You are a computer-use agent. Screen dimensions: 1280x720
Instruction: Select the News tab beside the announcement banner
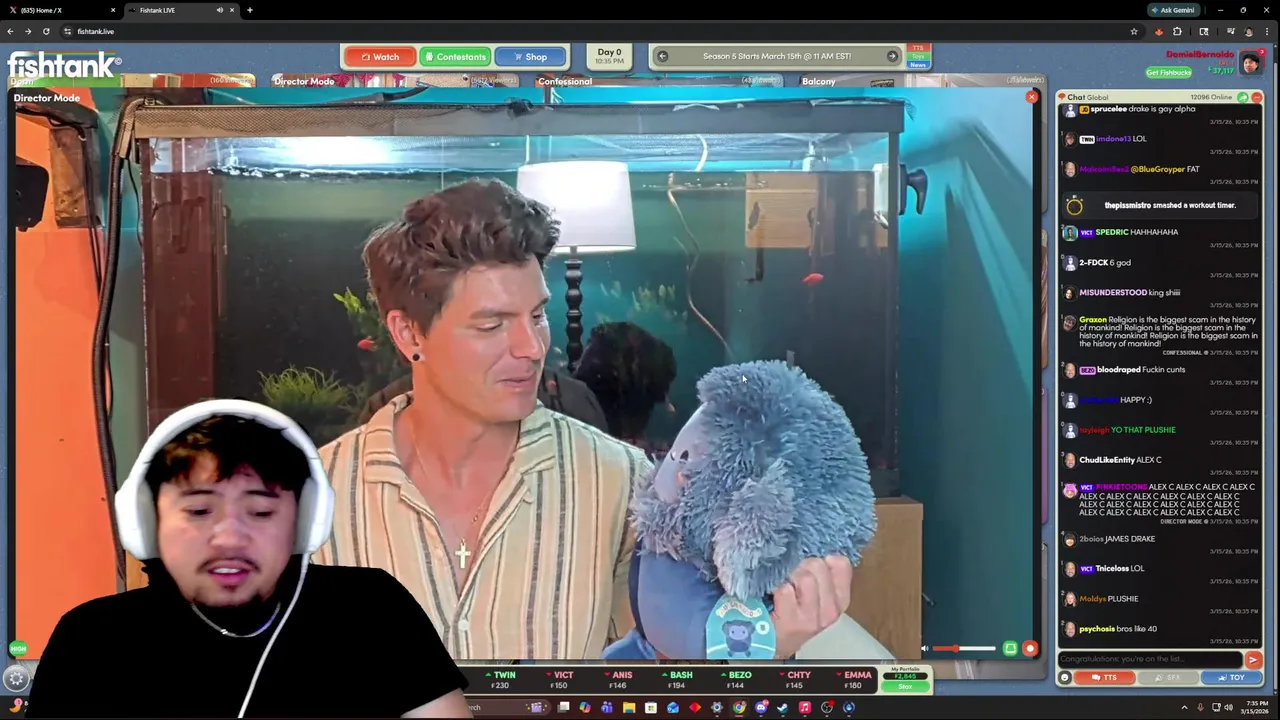click(918, 64)
